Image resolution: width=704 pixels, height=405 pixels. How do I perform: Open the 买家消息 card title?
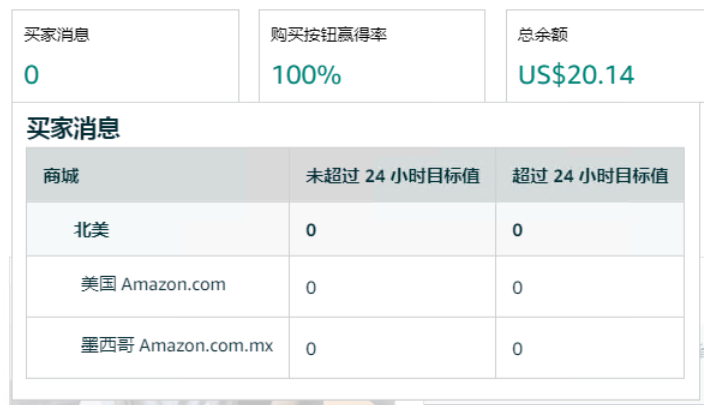click(x=57, y=35)
